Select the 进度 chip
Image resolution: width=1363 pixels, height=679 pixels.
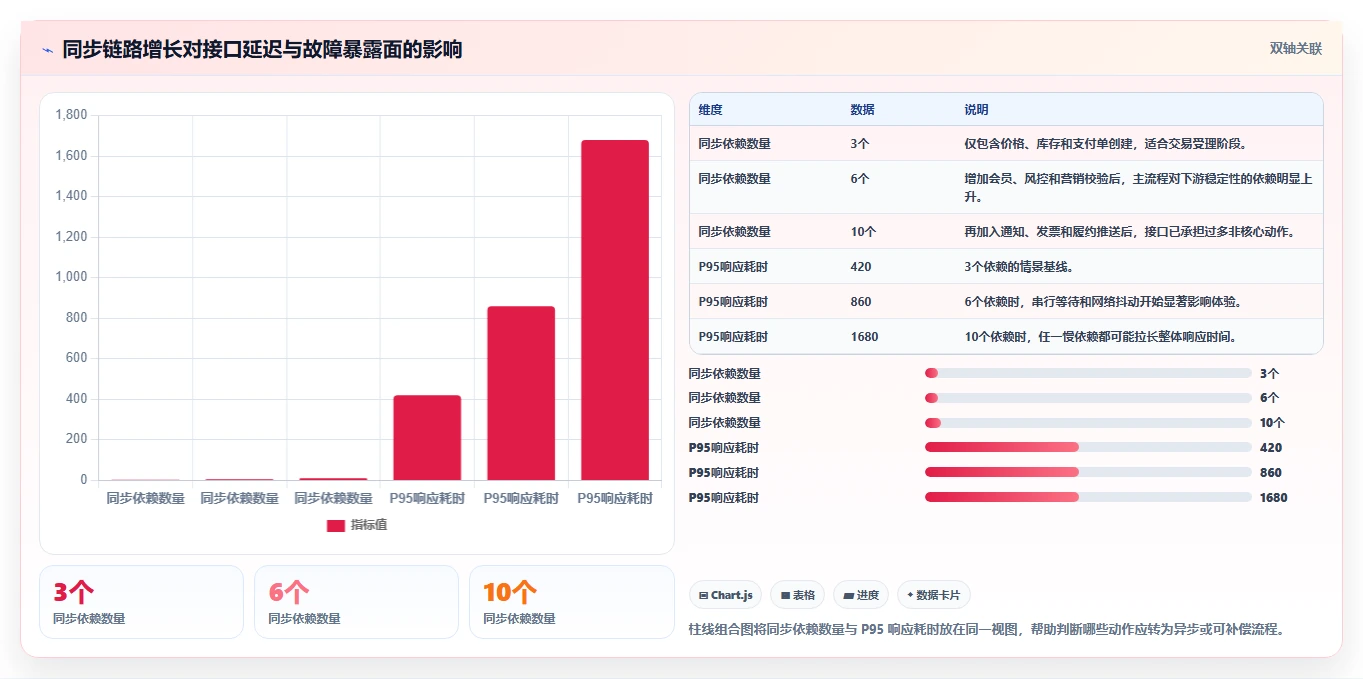[x=861, y=595]
